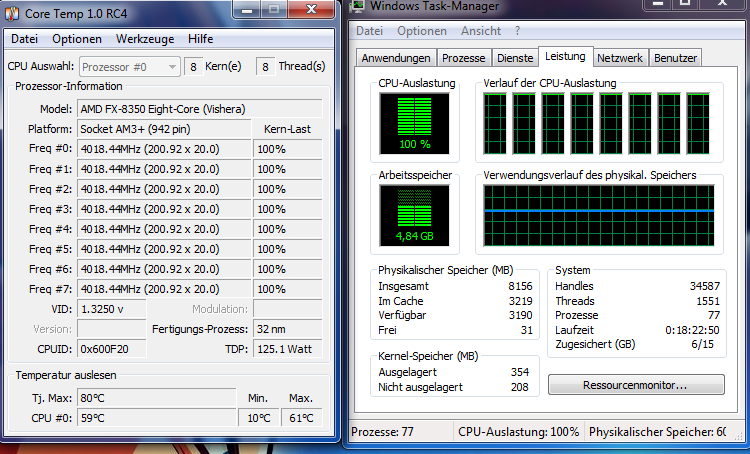750x454 pixels.
Task: Open Optionen menu in Task-Manager
Action: point(422,31)
